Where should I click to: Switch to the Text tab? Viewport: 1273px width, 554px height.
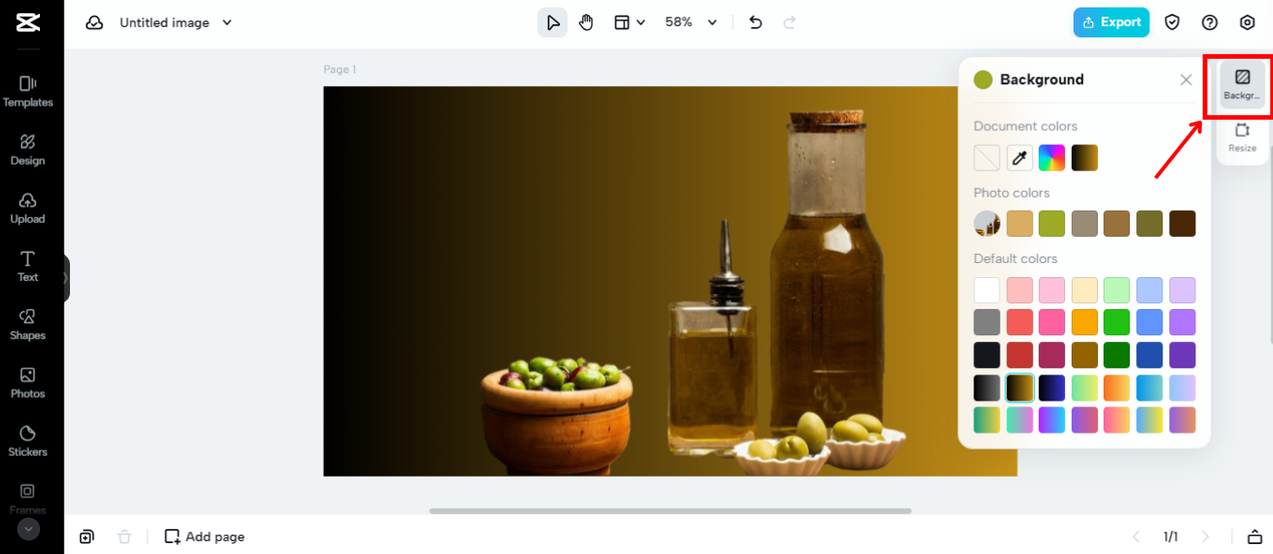tap(28, 266)
